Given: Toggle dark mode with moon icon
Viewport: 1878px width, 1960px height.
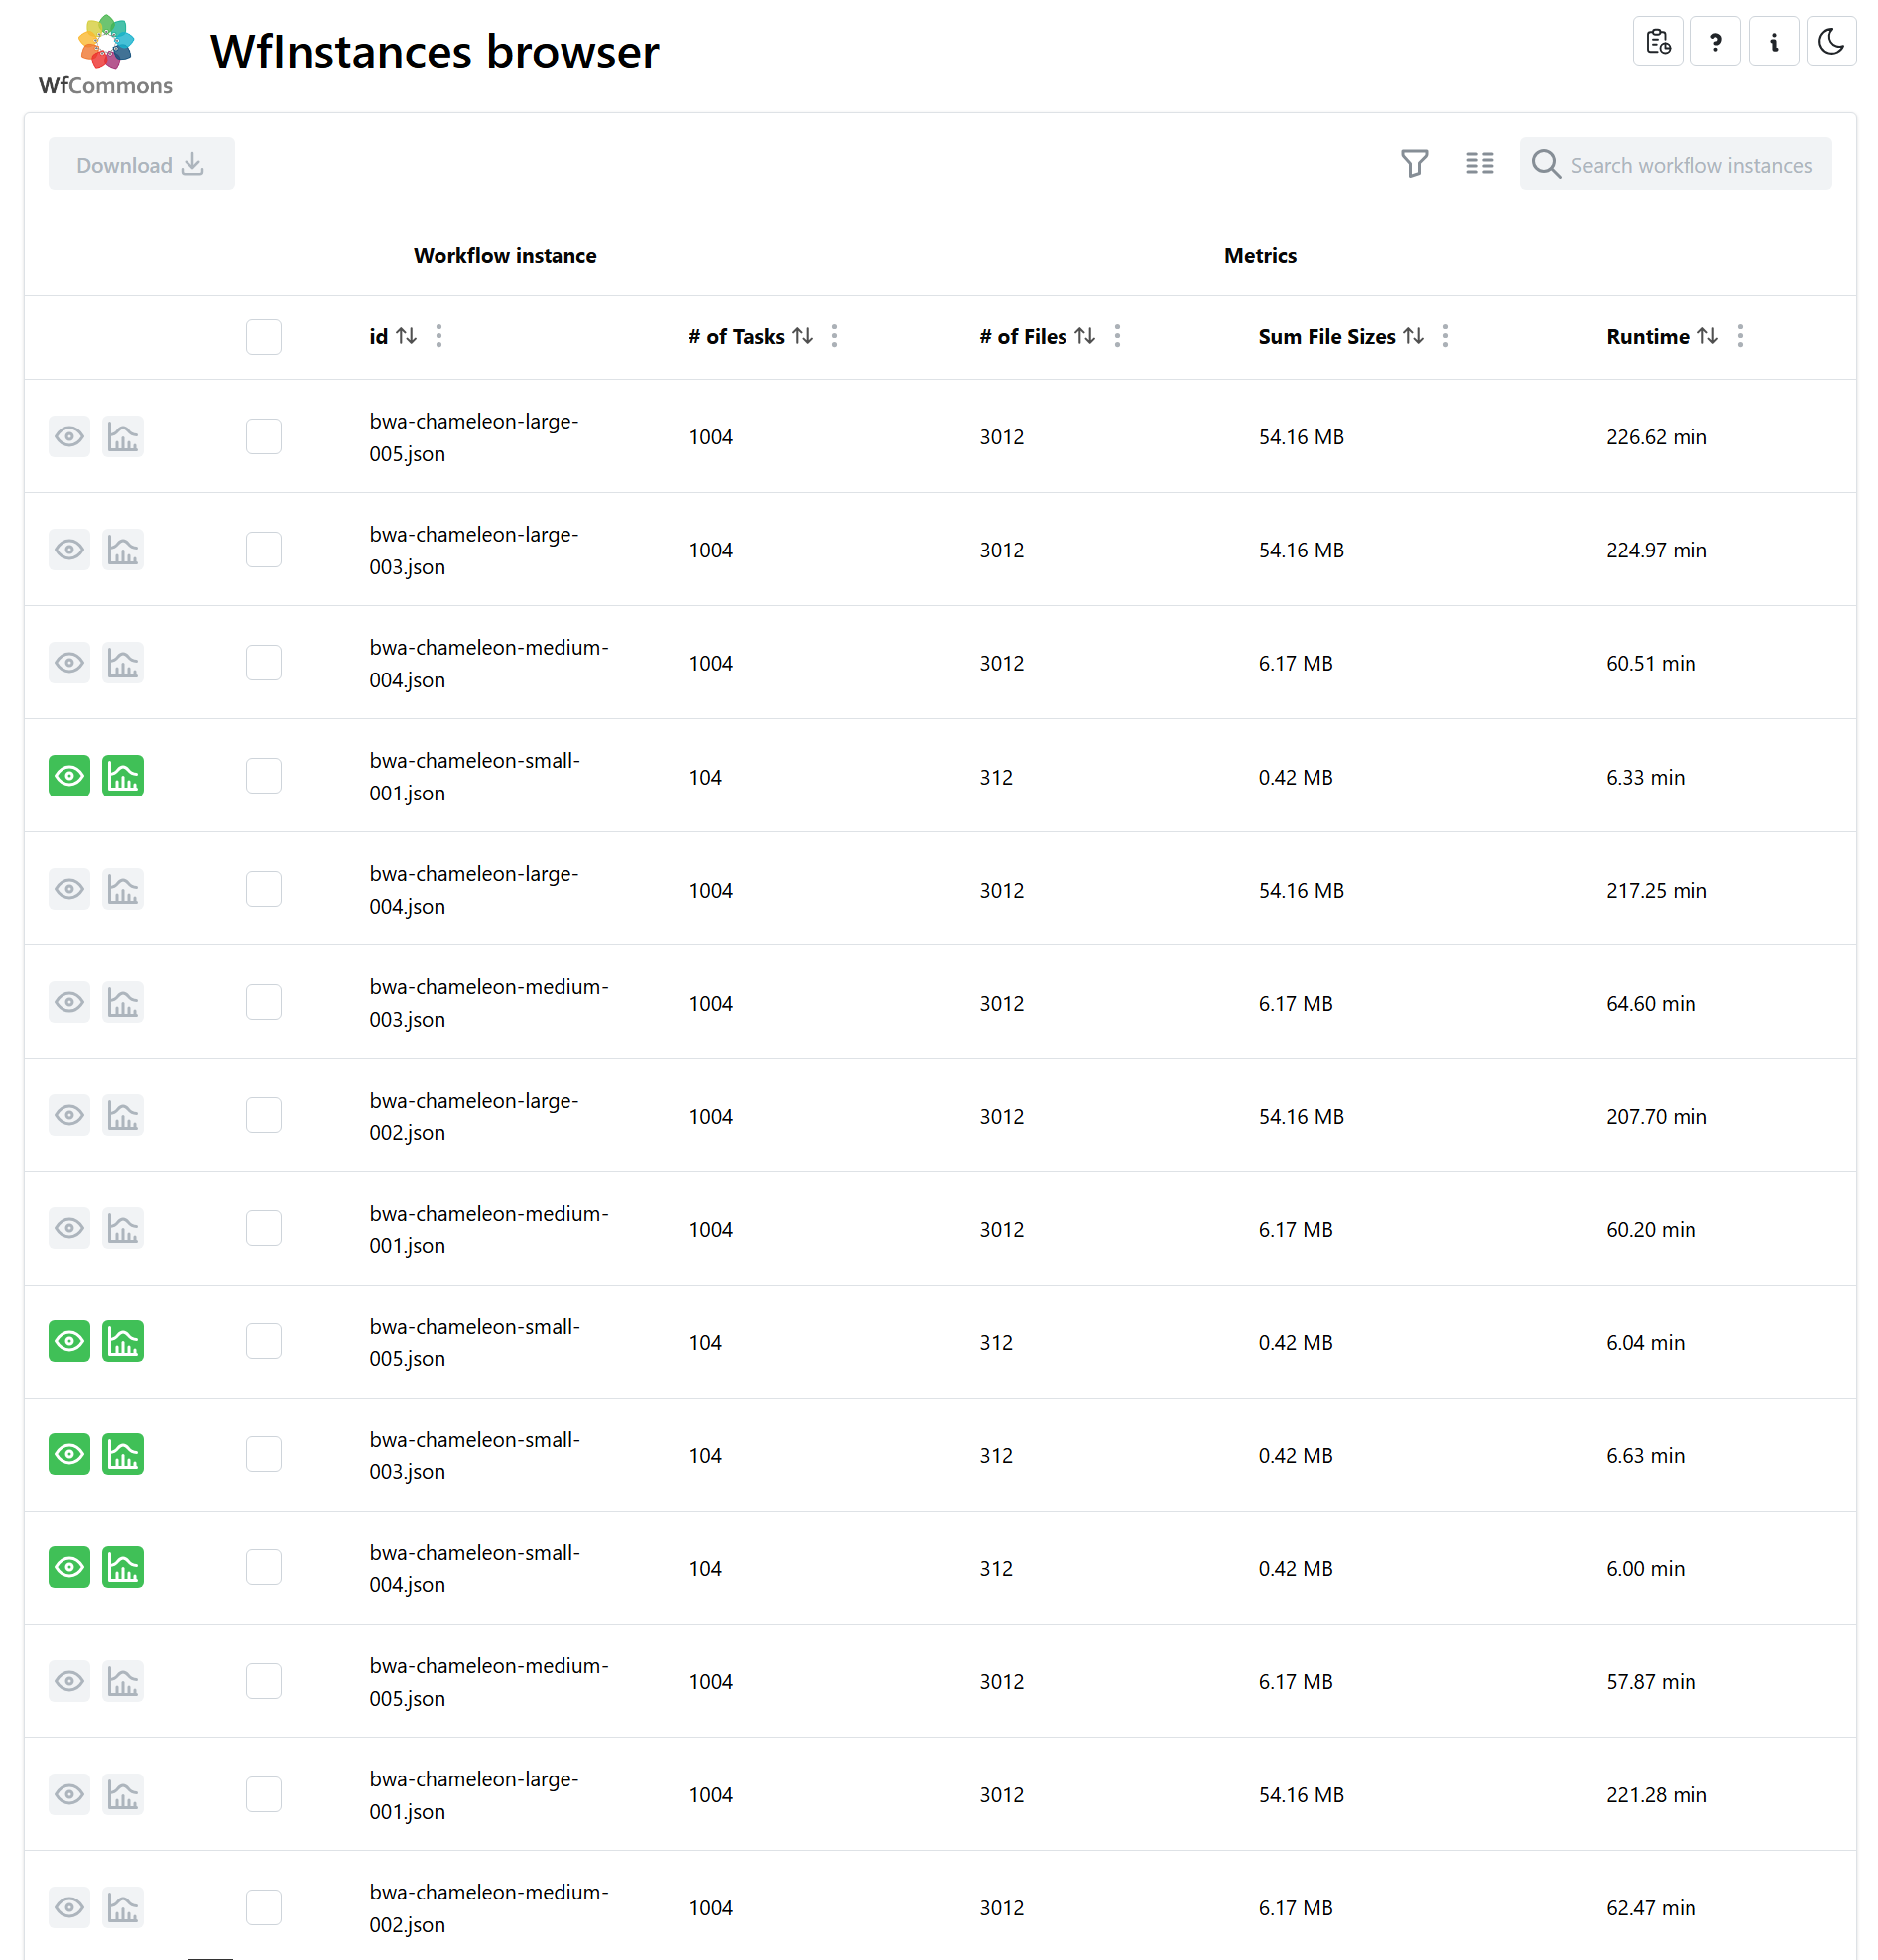Looking at the screenshot, I should tap(1830, 42).
